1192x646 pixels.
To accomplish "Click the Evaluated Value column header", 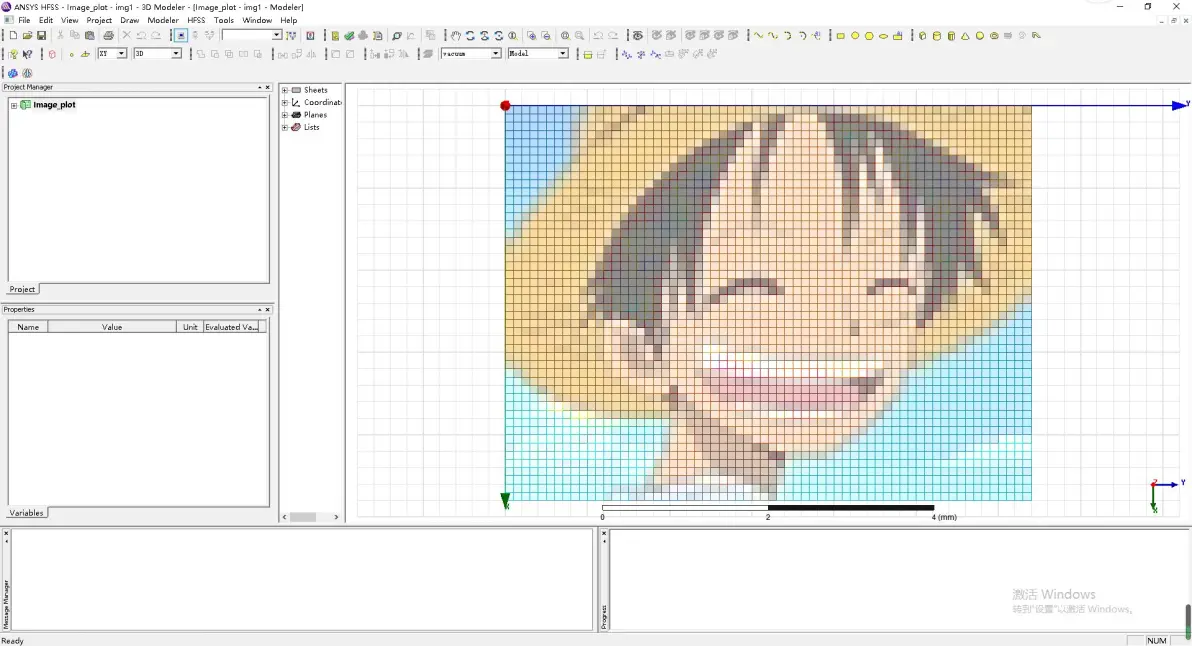I will [x=232, y=327].
